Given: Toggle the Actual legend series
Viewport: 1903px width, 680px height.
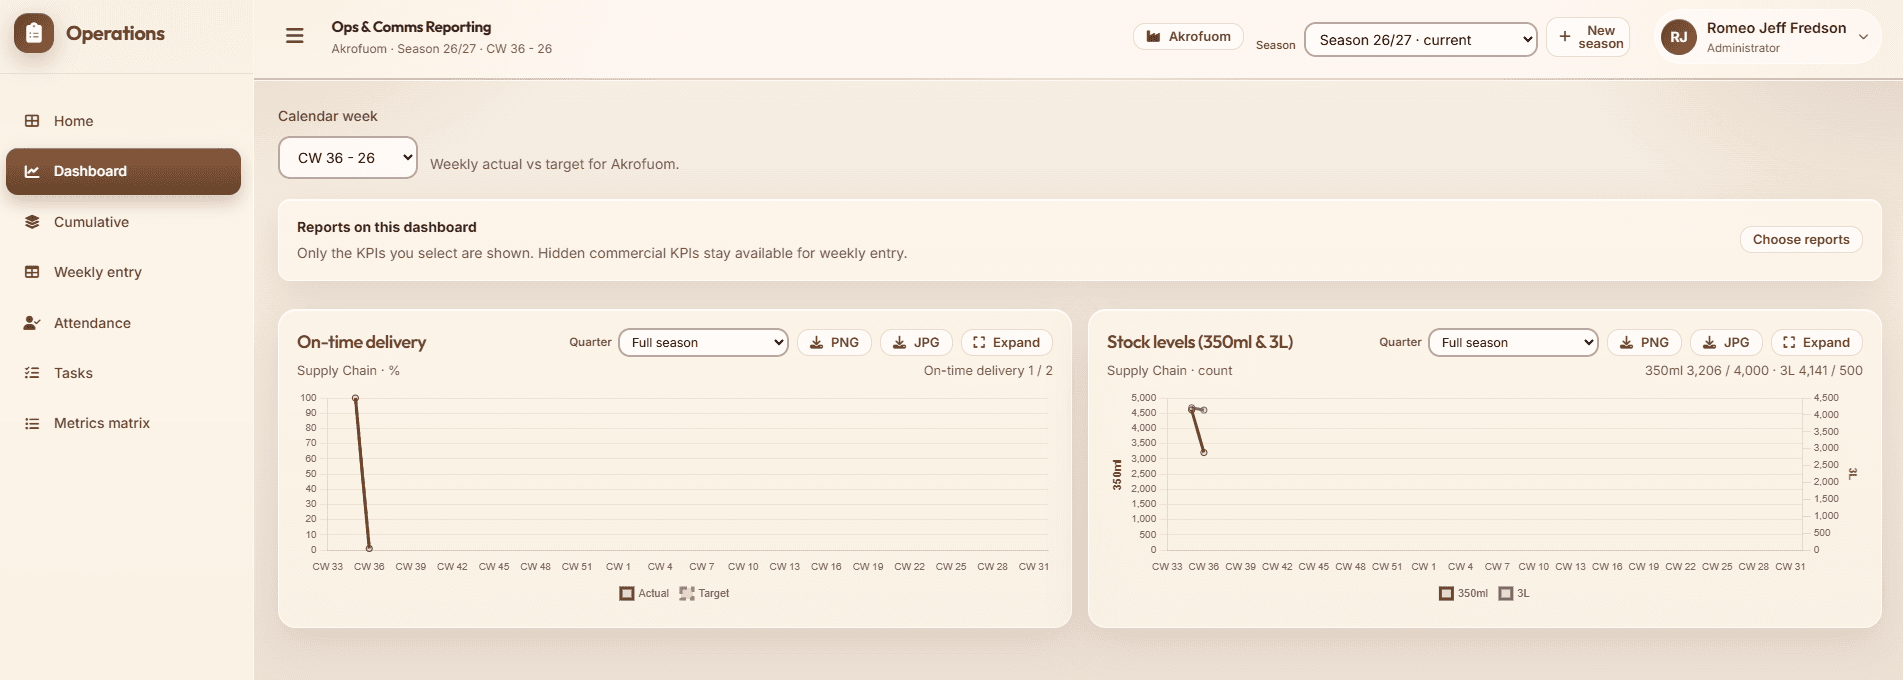Looking at the screenshot, I should click(x=644, y=593).
